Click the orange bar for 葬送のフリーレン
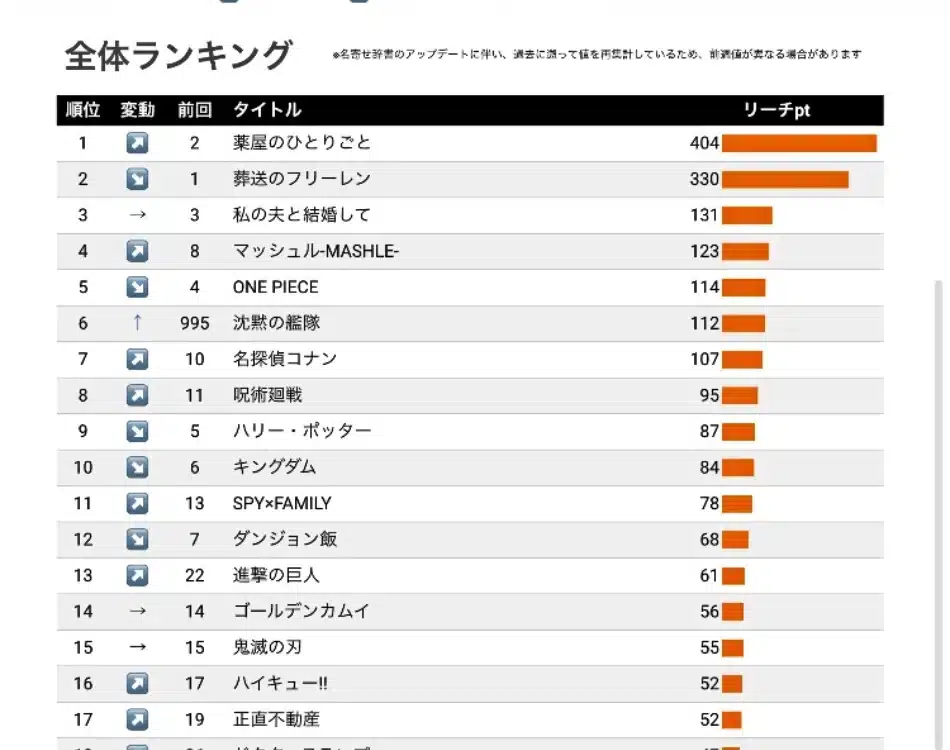Image resolution: width=950 pixels, height=750 pixels. tap(785, 179)
